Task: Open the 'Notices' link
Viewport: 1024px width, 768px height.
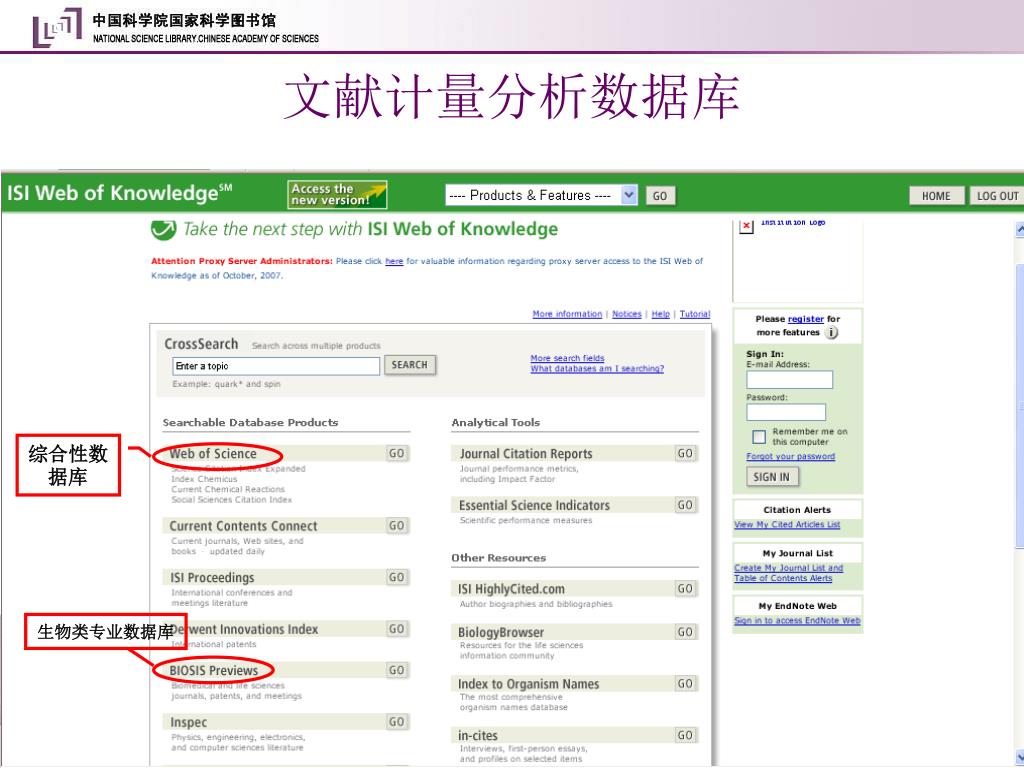Action: coord(626,314)
